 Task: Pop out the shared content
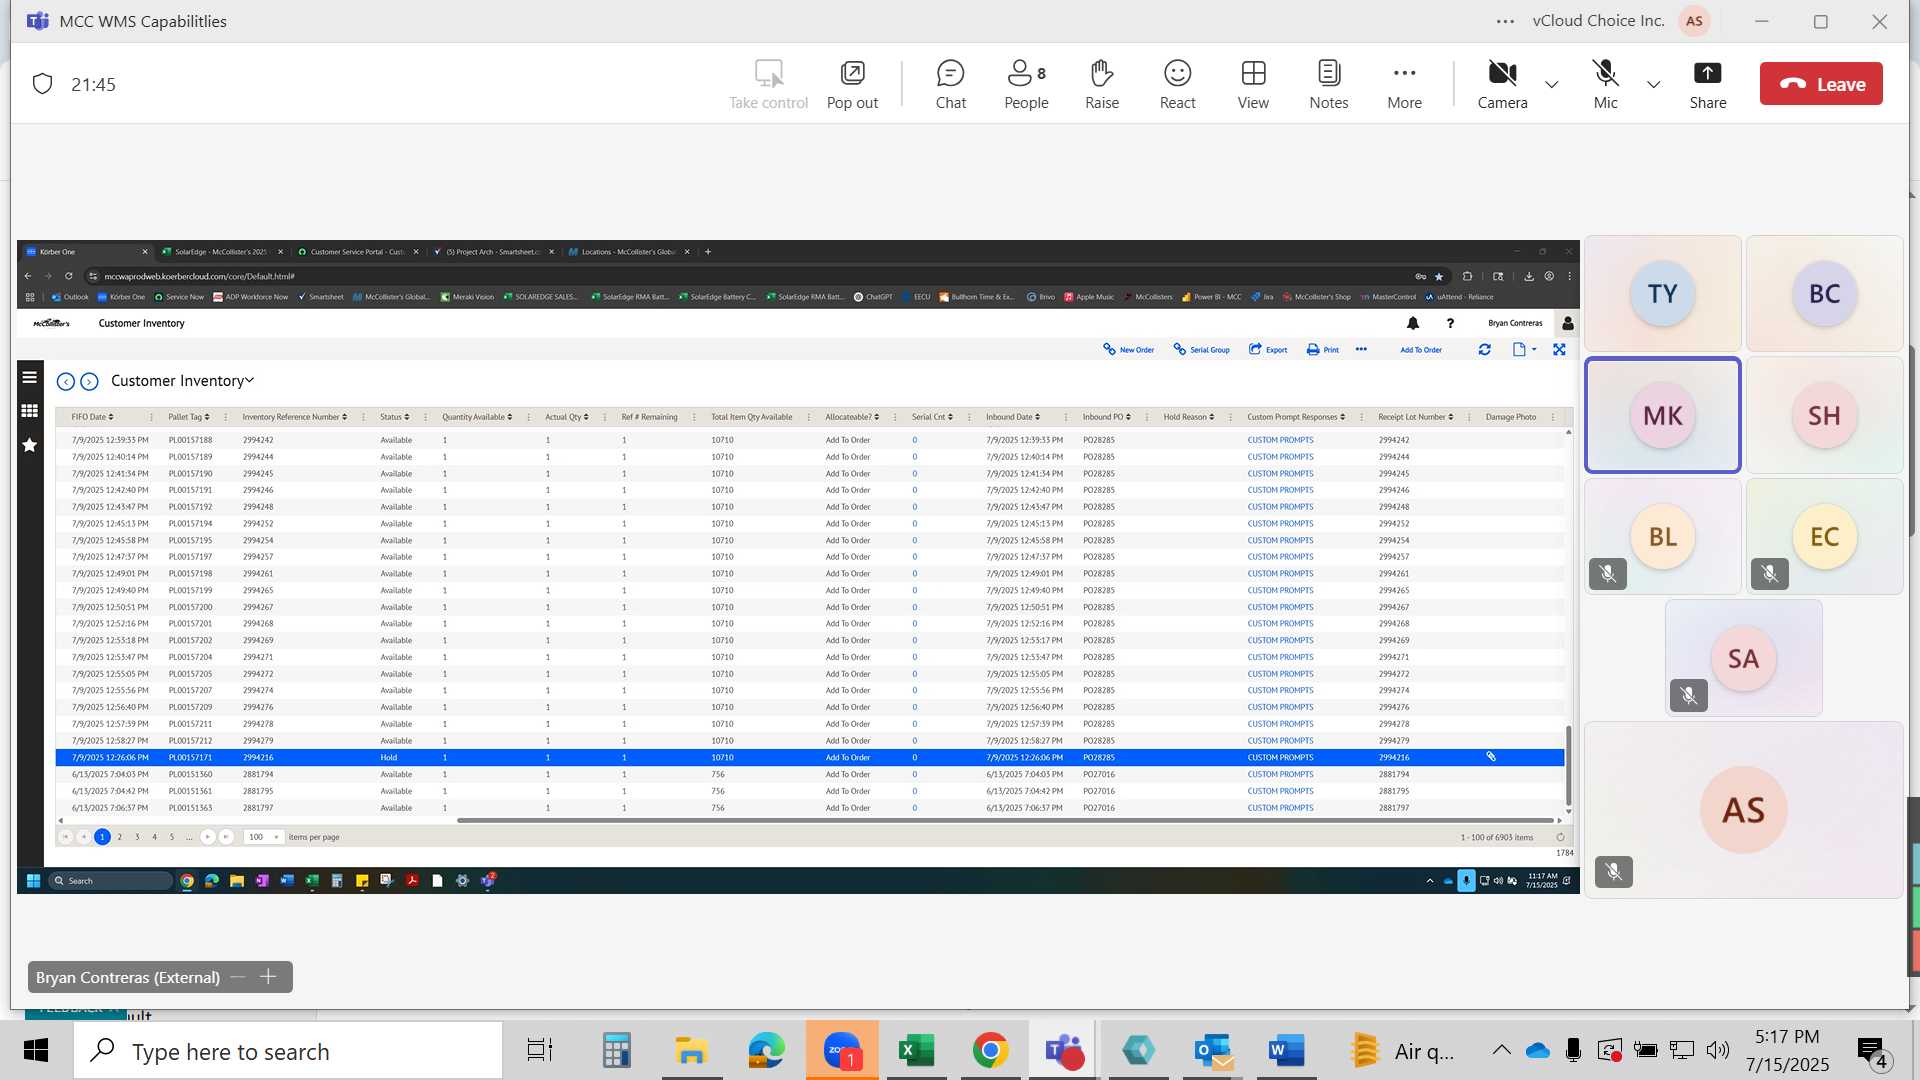click(x=852, y=84)
